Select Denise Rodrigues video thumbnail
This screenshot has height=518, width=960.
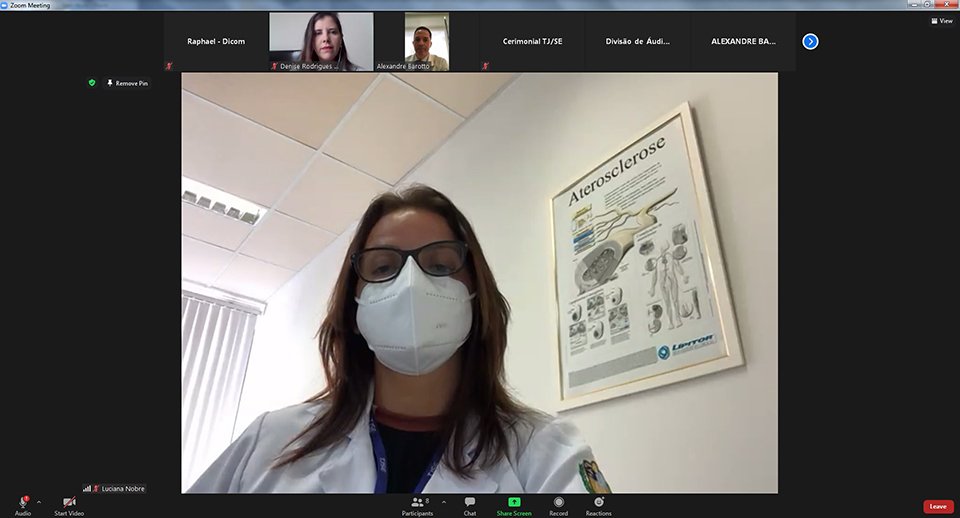[x=321, y=41]
